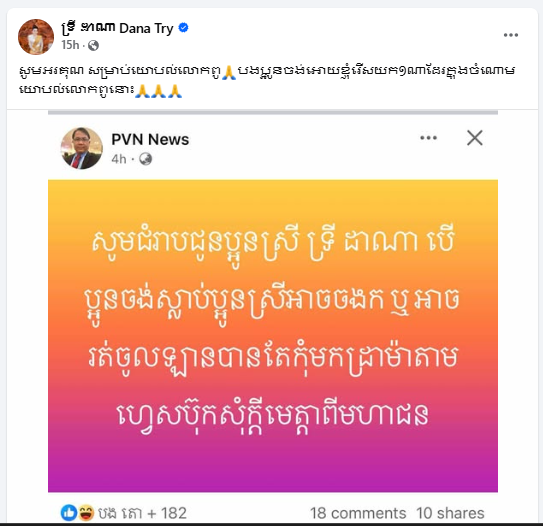Click the gray bar above the PVN News post
This screenshot has width=543, height=526.
[273, 112]
